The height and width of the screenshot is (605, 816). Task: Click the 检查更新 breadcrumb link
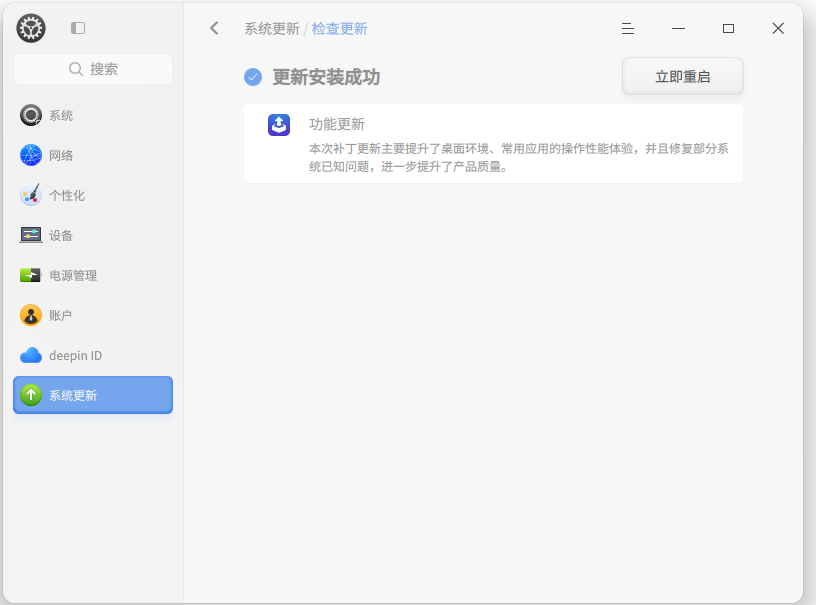pos(339,29)
